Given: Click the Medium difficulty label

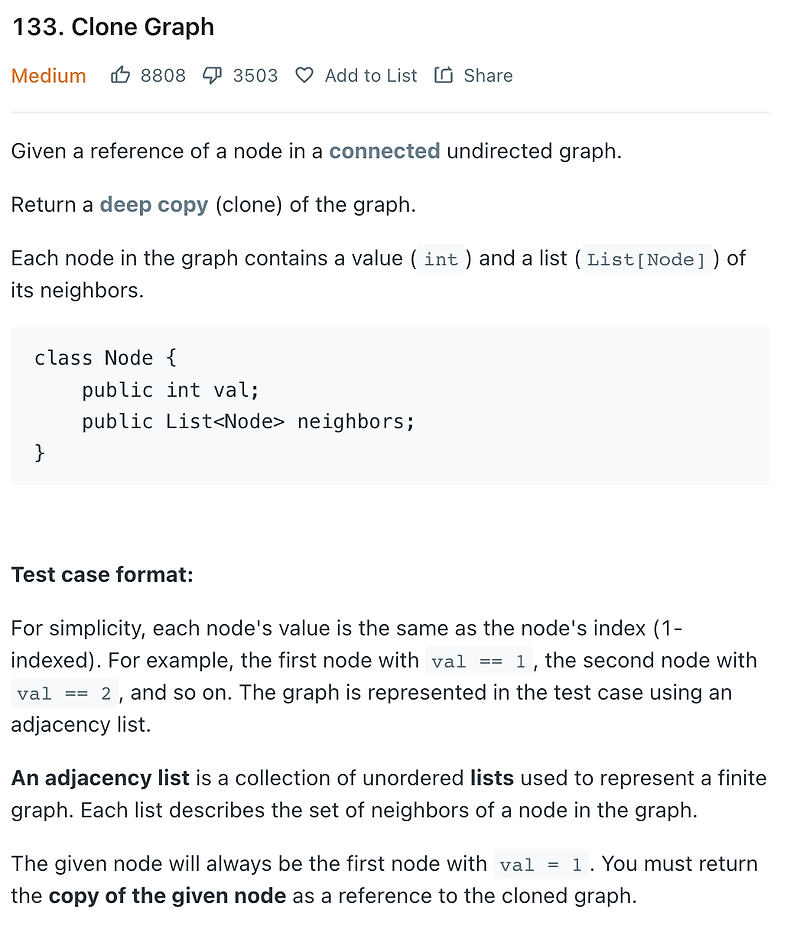Looking at the screenshot, I should click(x=49, y=76).
